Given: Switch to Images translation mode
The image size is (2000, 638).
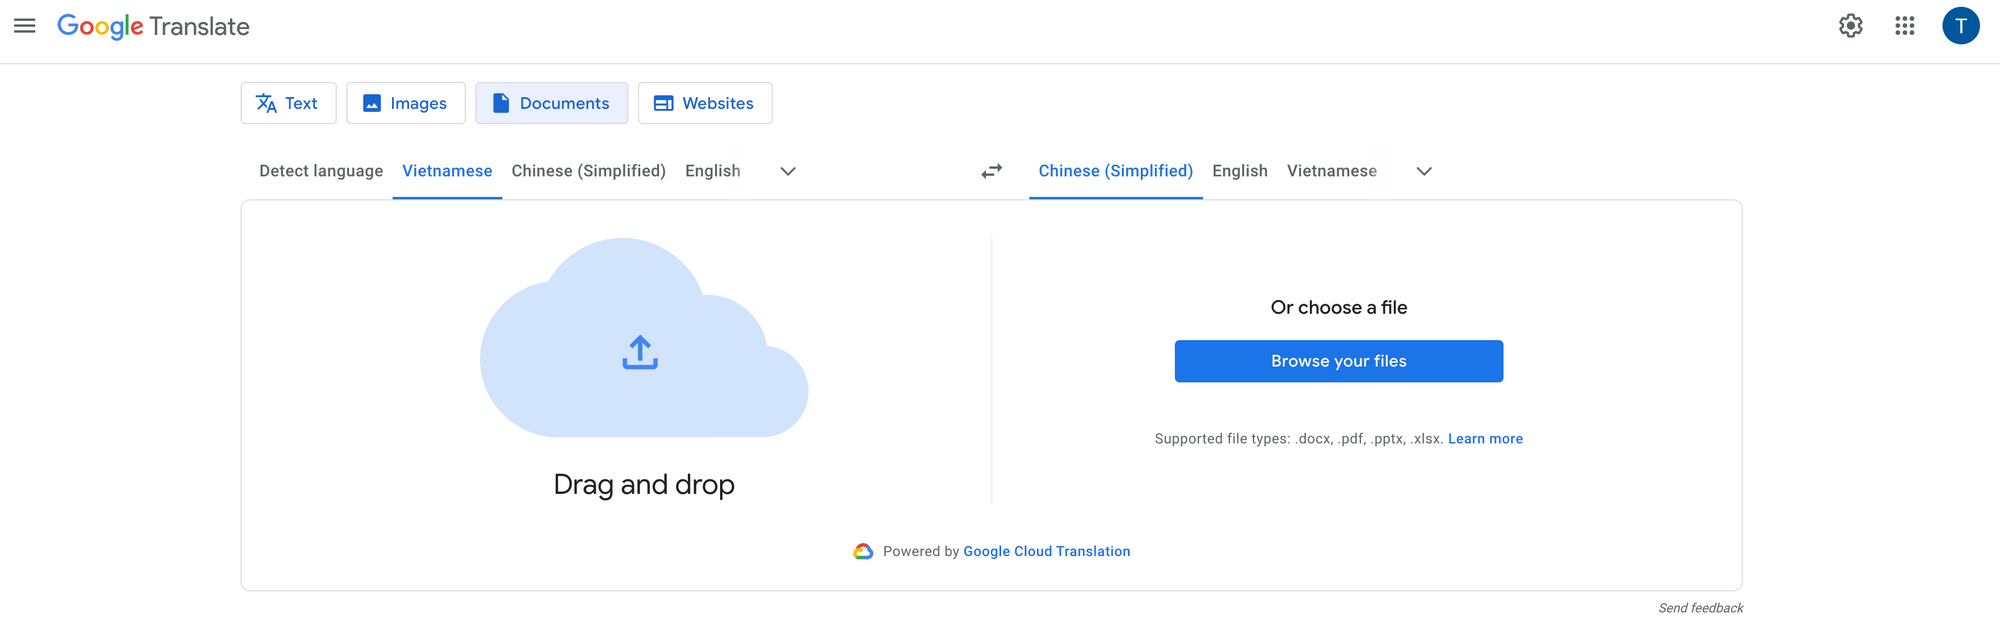Looking at the screenshot, I should pos(406,103).
